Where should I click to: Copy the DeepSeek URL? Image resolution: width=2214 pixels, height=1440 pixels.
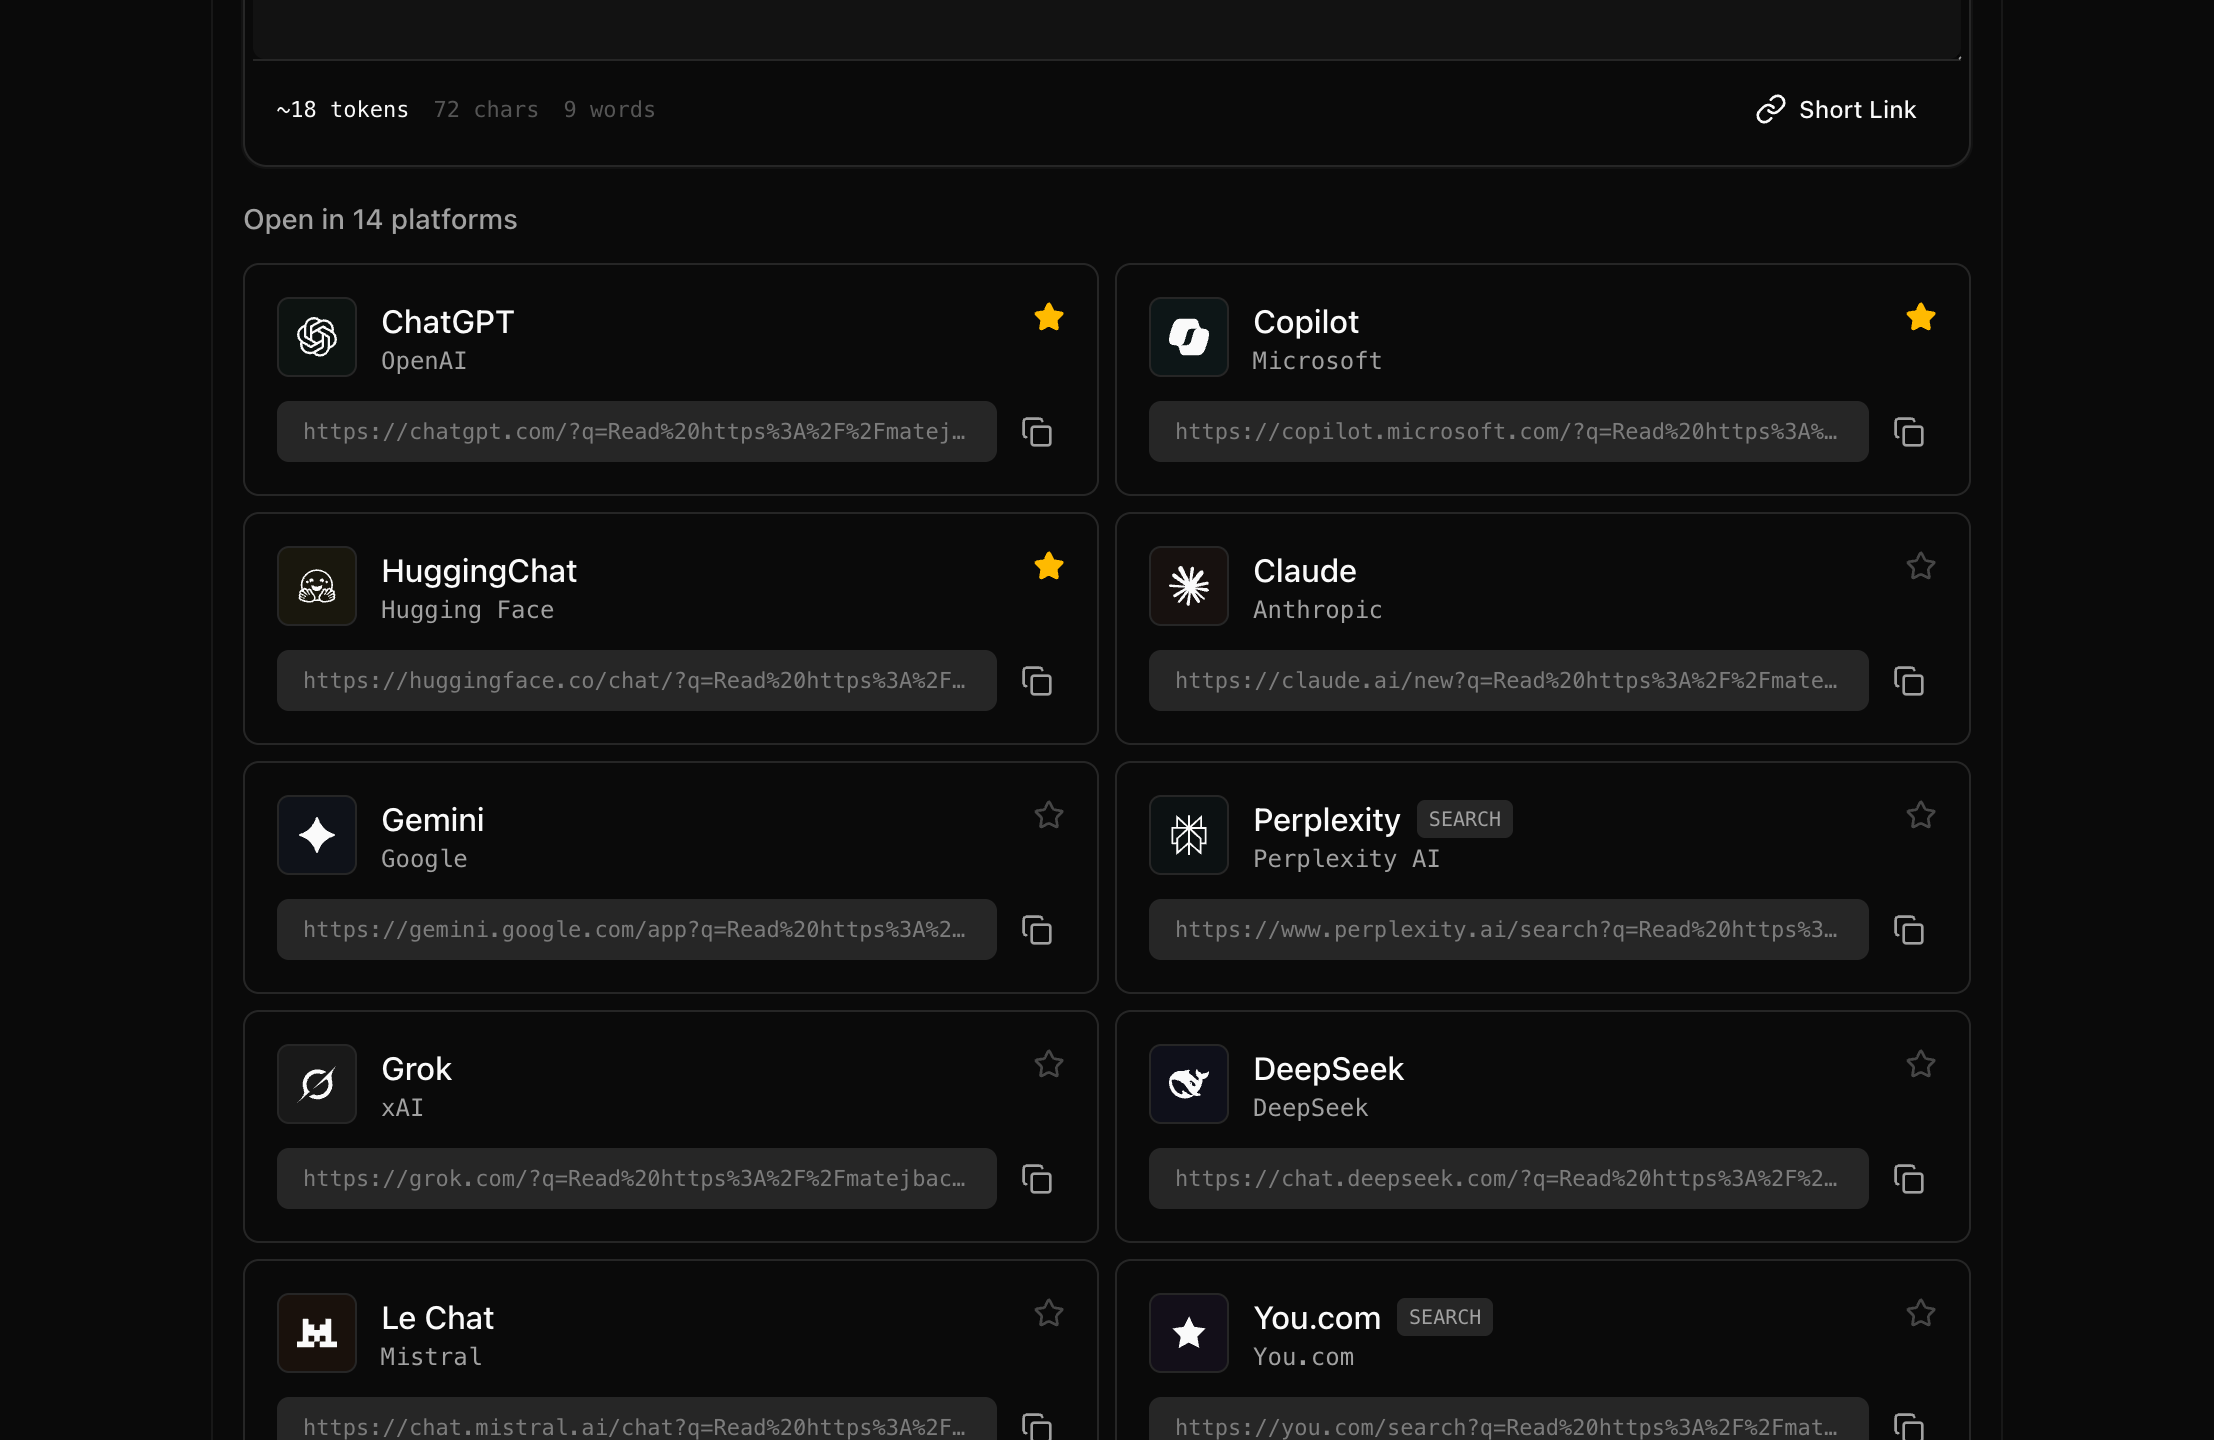[1908, 1179]
